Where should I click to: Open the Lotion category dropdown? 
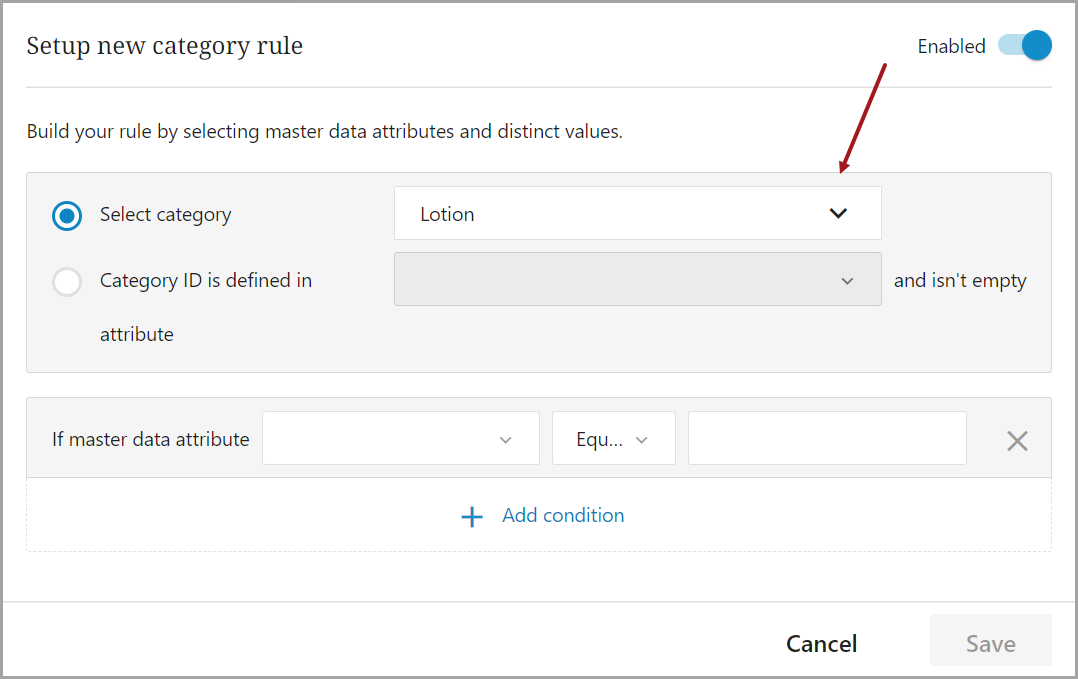click(x=636, y=213)
